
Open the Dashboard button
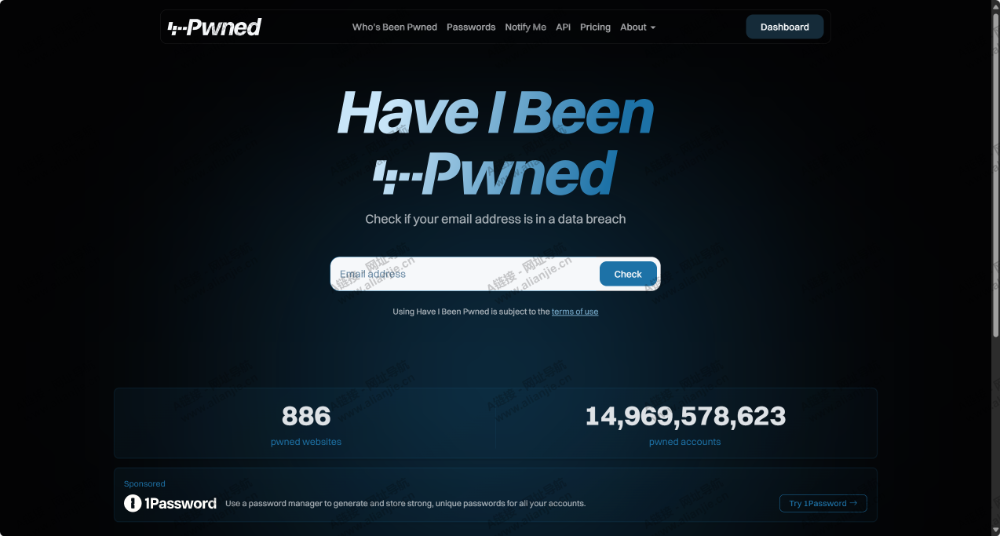[x=784, y=27]
